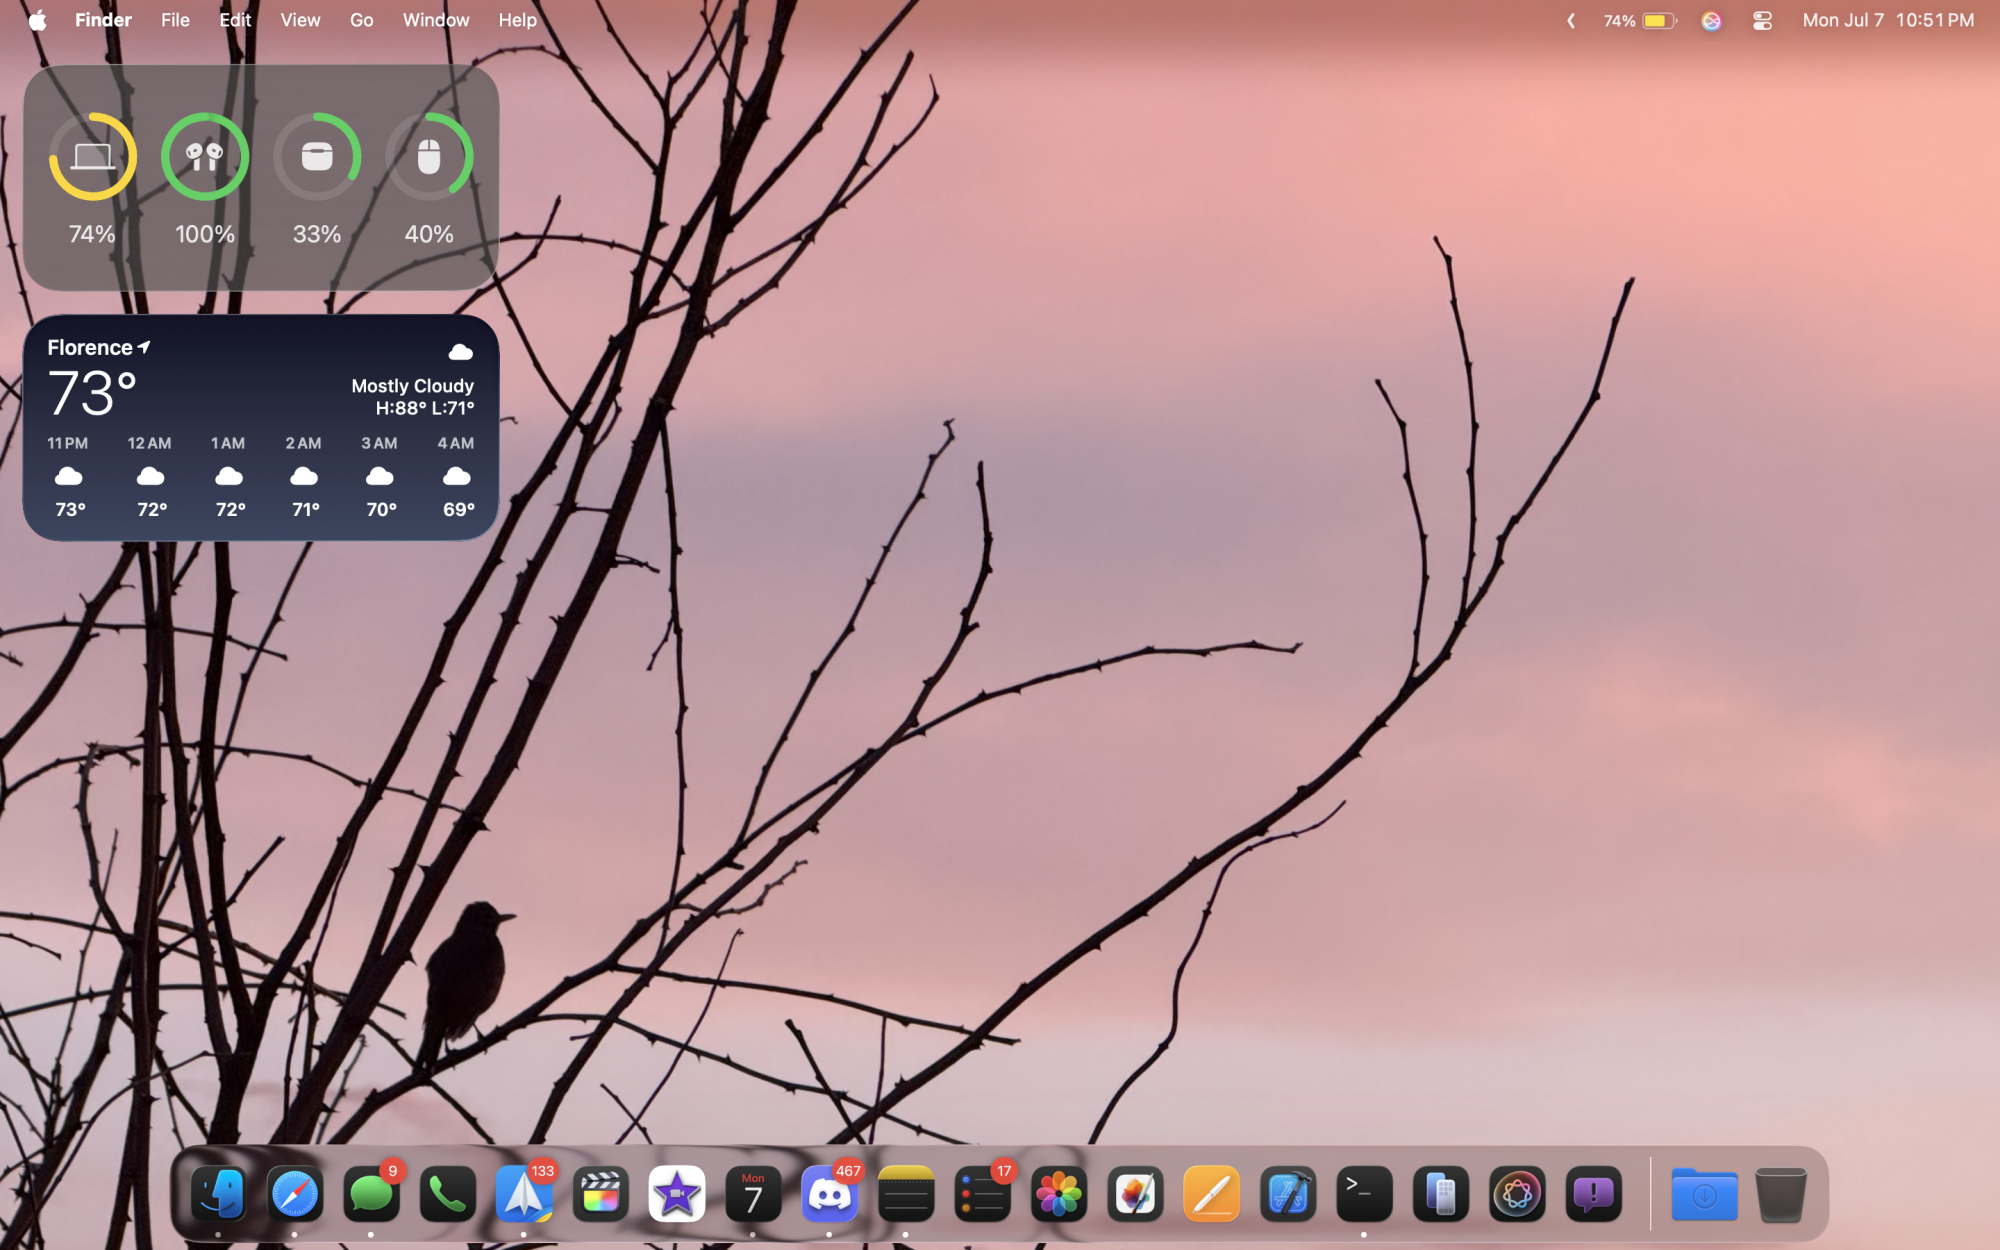Open iPhone Mirroring in the dock
The width and height of the screenshot is (2000, 1250).
tap(1441, 1194)
